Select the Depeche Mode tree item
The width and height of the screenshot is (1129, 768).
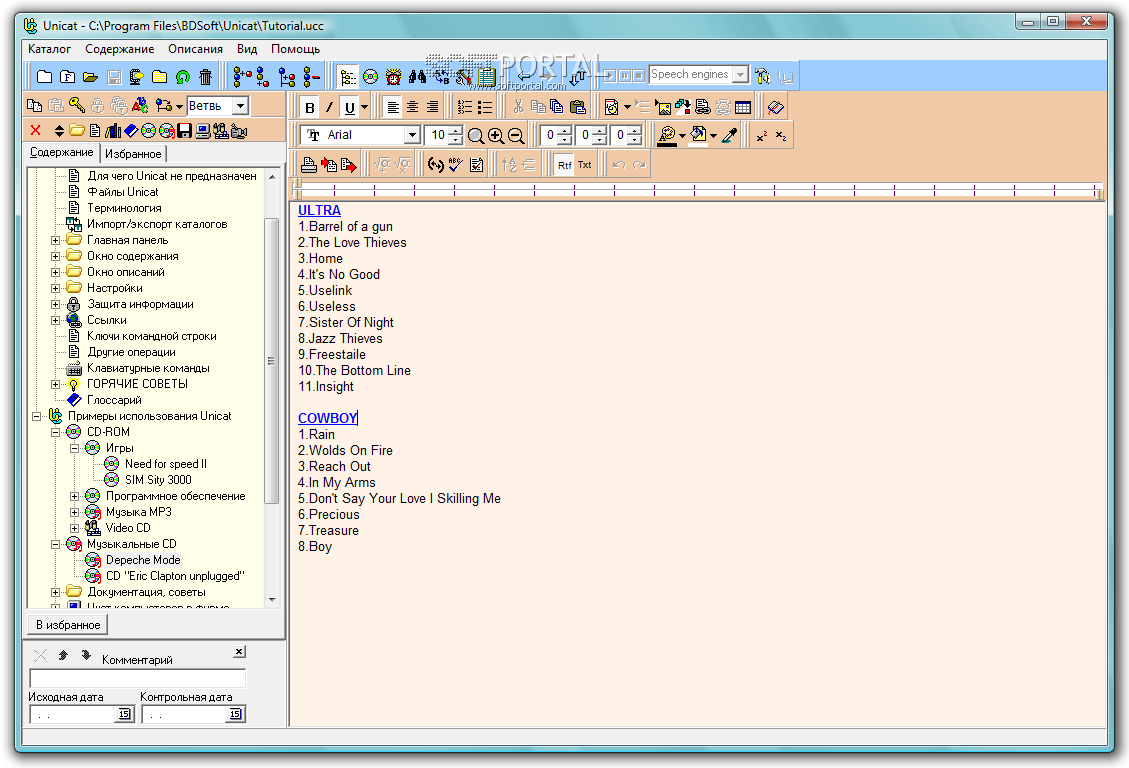click(143, 560)
